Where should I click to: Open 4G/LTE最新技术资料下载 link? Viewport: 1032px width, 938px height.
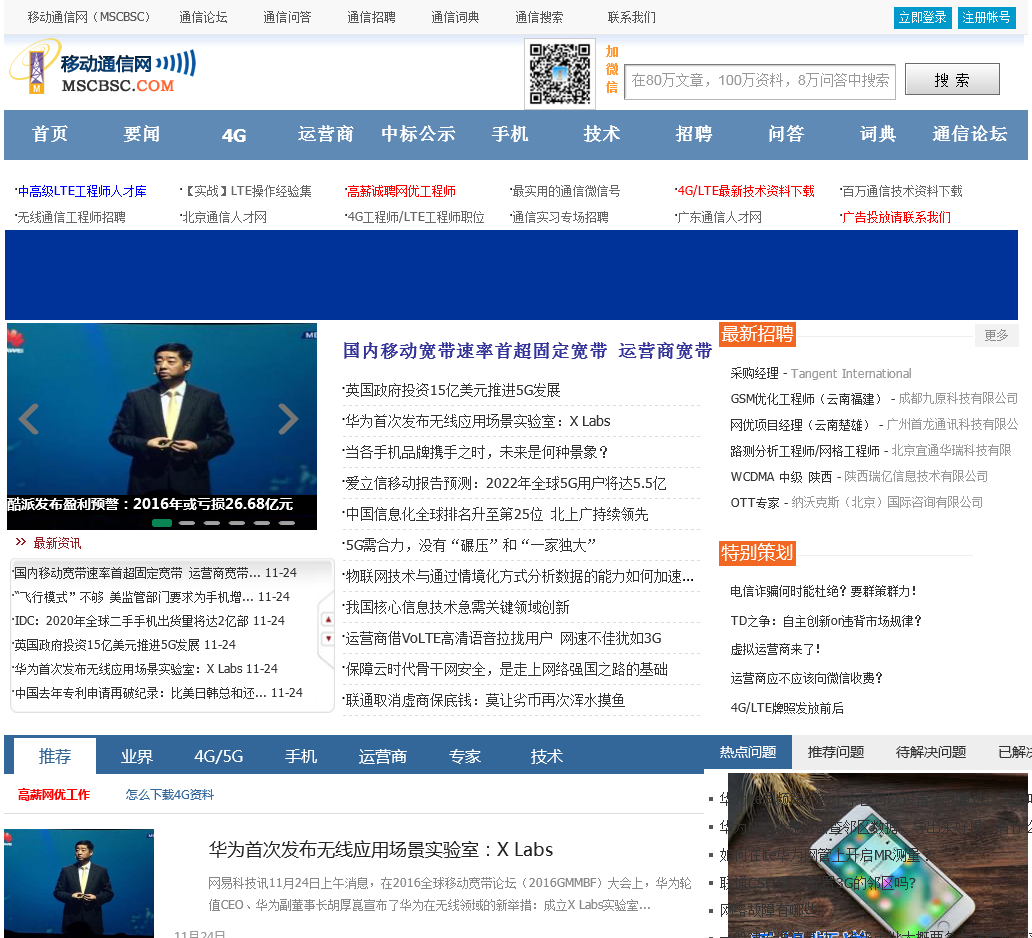(x=746, y=192)
